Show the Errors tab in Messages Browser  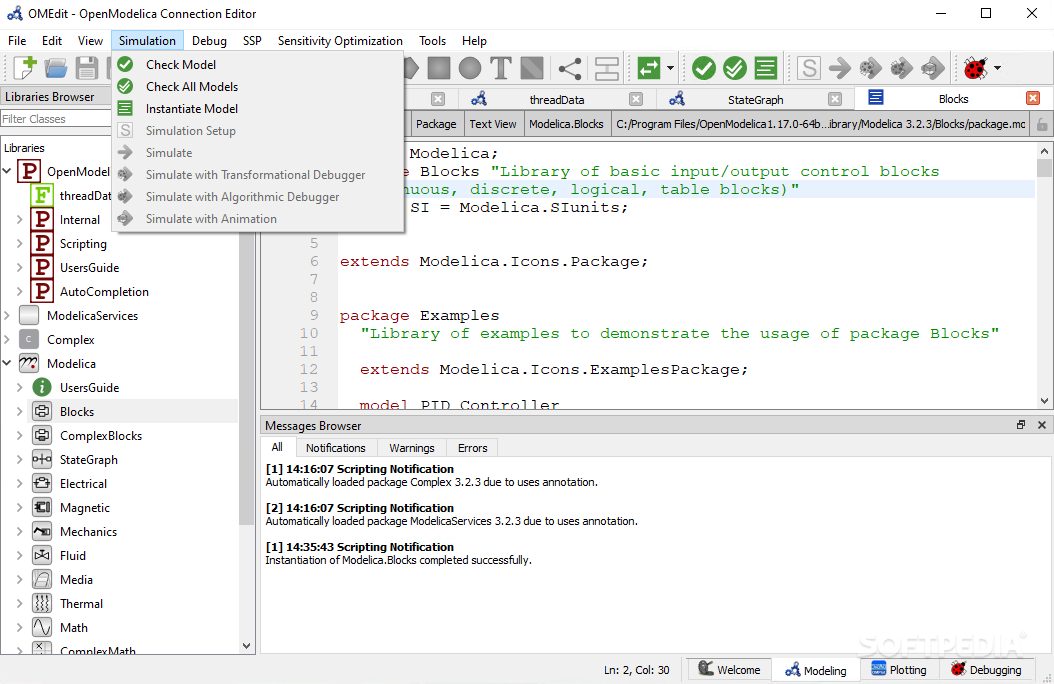click(473, 448)
